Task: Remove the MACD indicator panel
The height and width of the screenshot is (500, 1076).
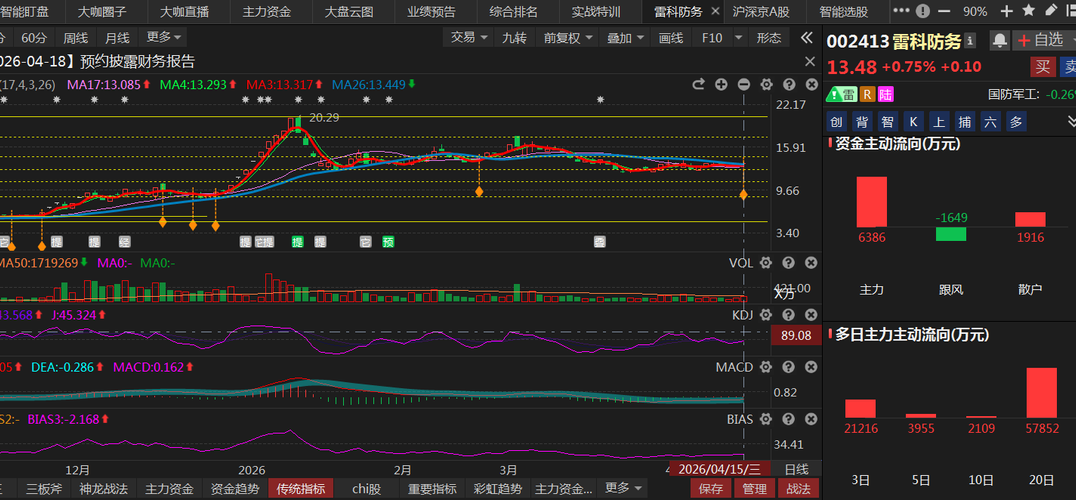Action: pyautogui.click(x=811, y=367)
